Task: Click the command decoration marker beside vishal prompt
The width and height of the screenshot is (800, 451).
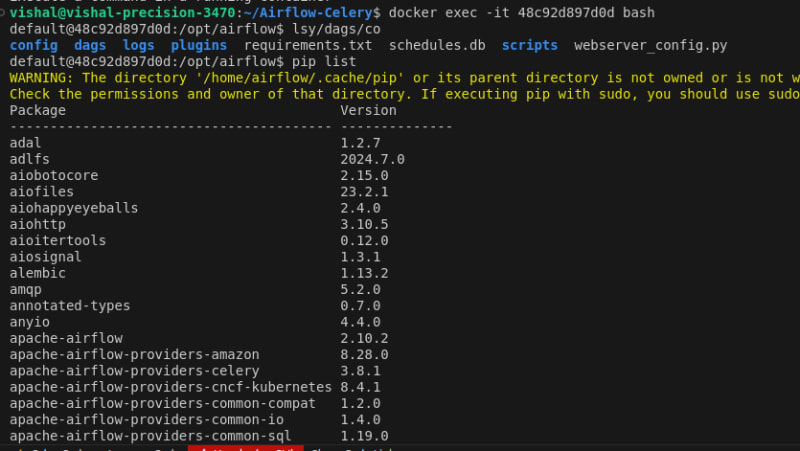Action: click(3, 13)
